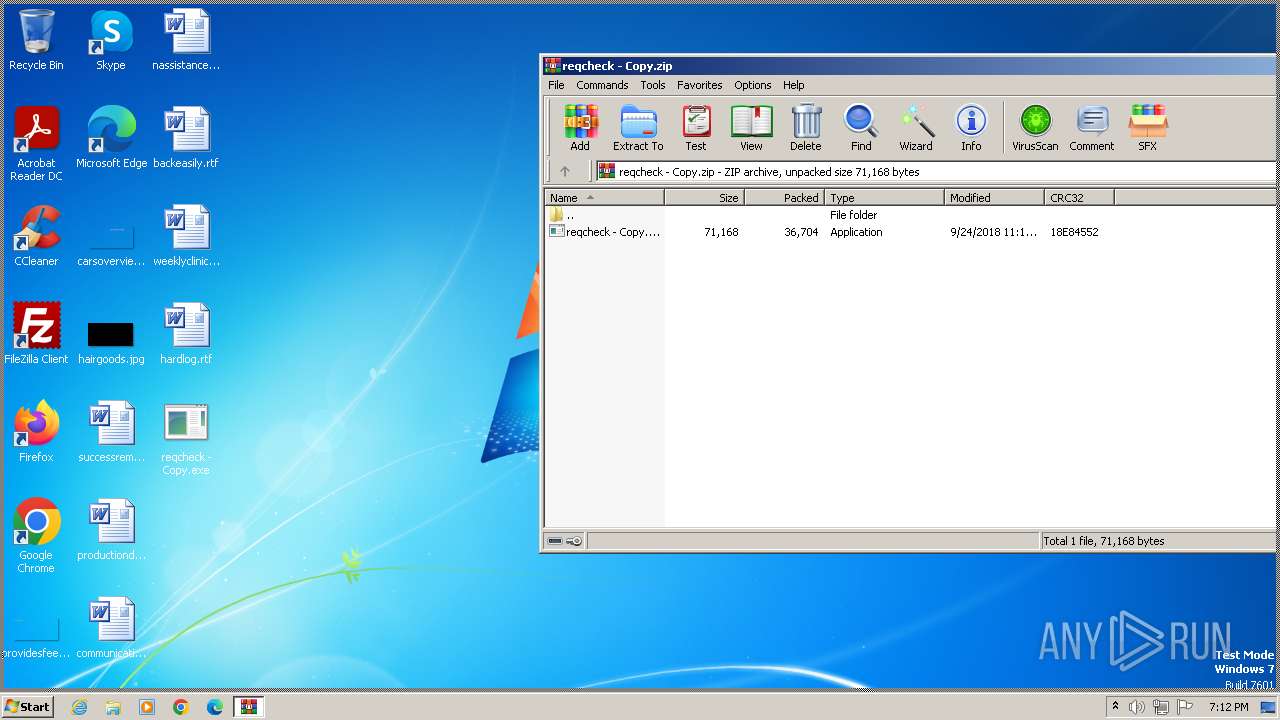Image resolution: width=1280 pixels, height=720 pixels.
Task: Sort by the Type column header
Action: click(884, 198)
